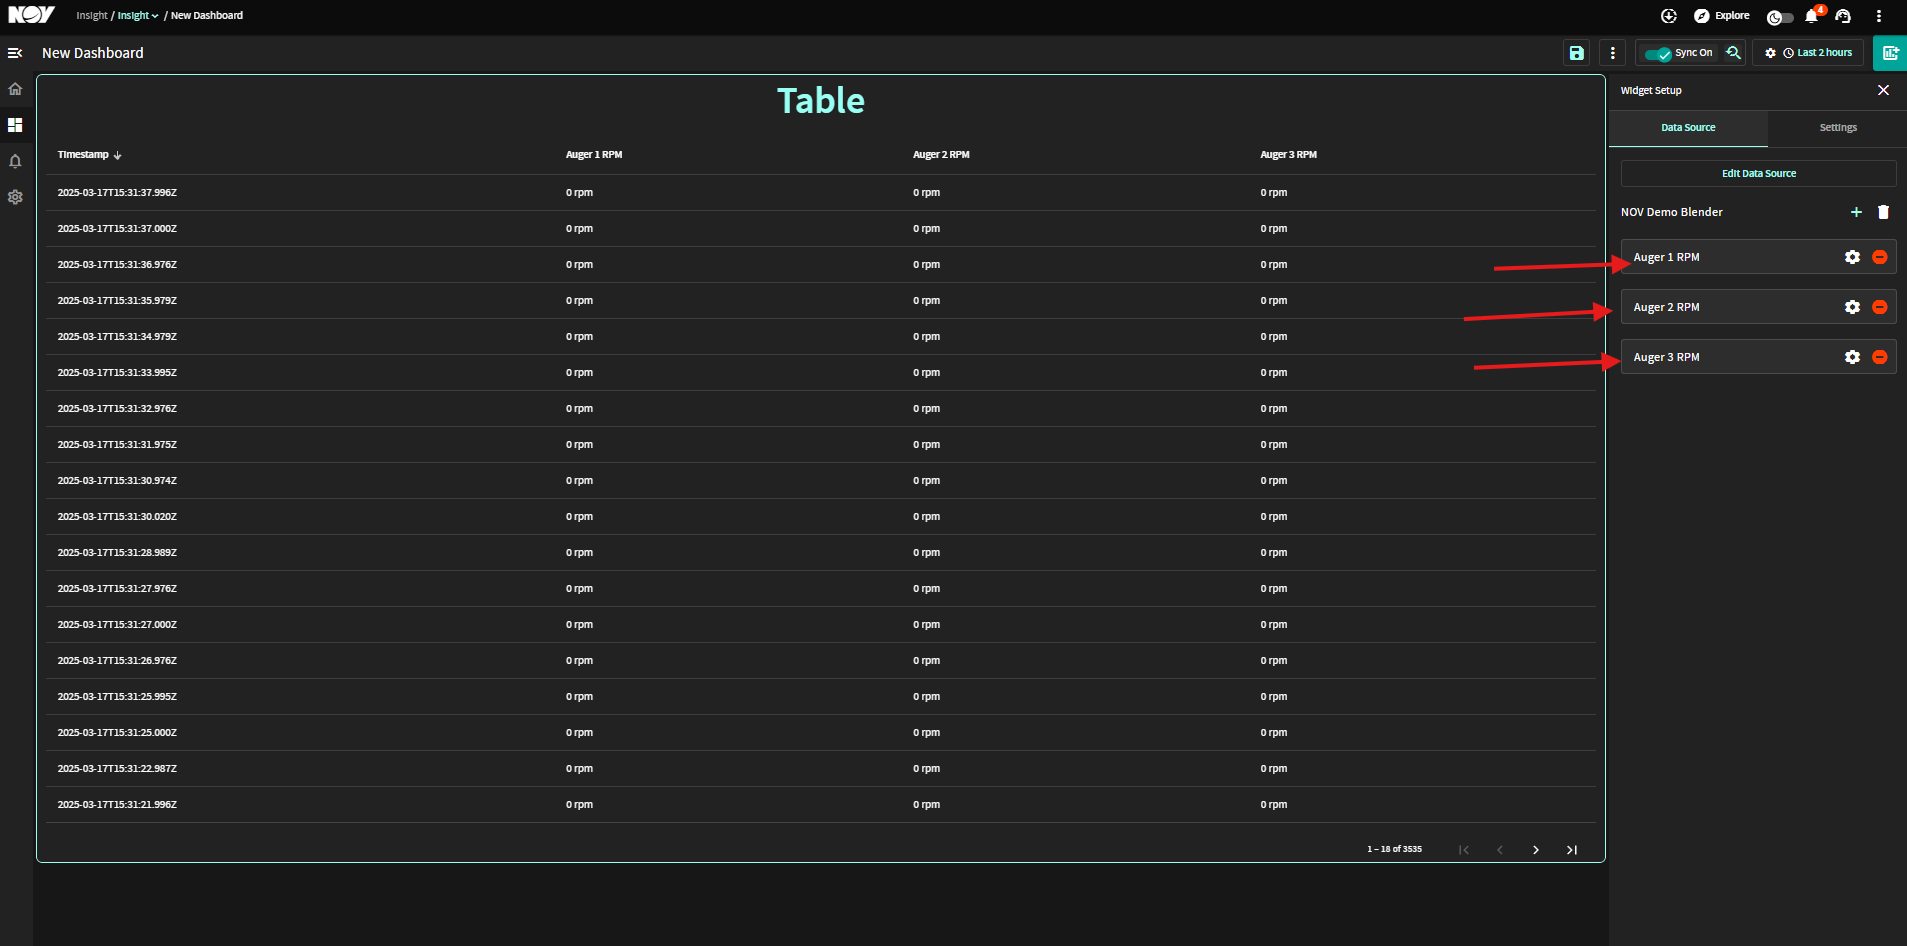This screenshot has height=946, width=1907.
Task: Select the Auger 2 RPM tag row
Action: click(x=1758, y=307)
